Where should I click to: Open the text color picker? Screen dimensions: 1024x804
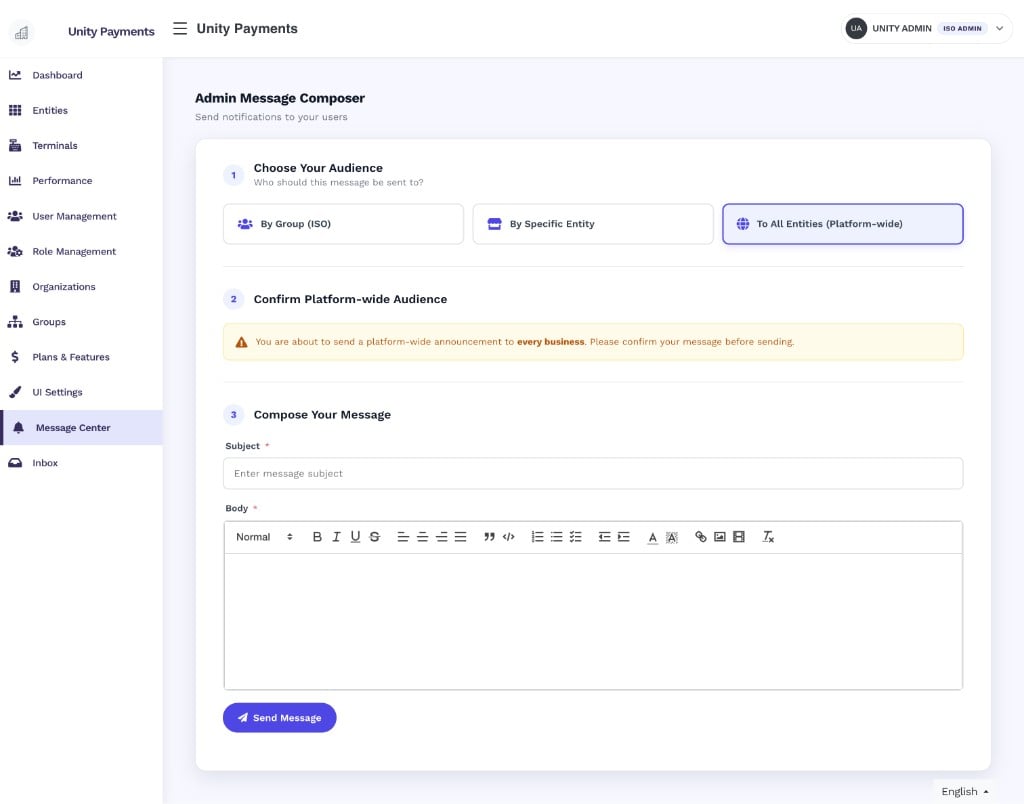[652, 538]
